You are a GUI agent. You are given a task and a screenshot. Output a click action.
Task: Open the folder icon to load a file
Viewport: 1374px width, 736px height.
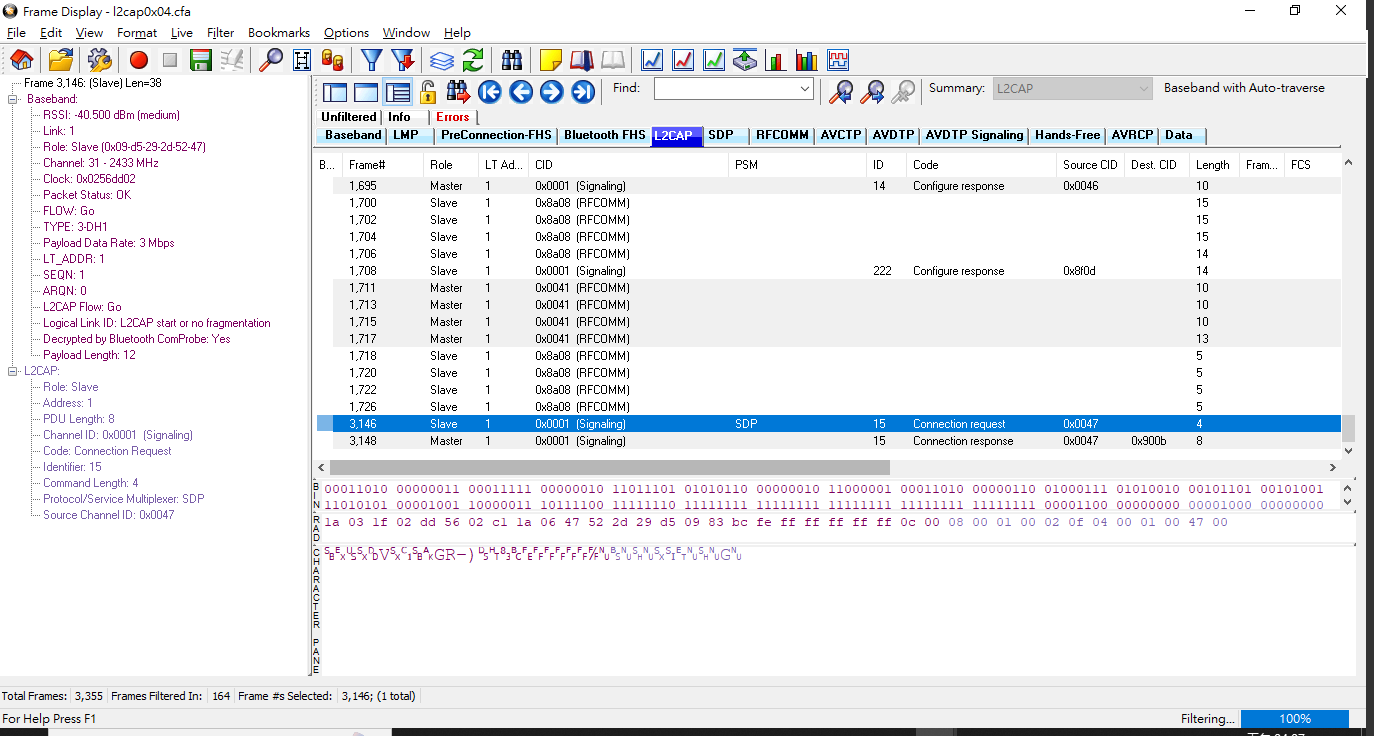(x=61, y=60)
